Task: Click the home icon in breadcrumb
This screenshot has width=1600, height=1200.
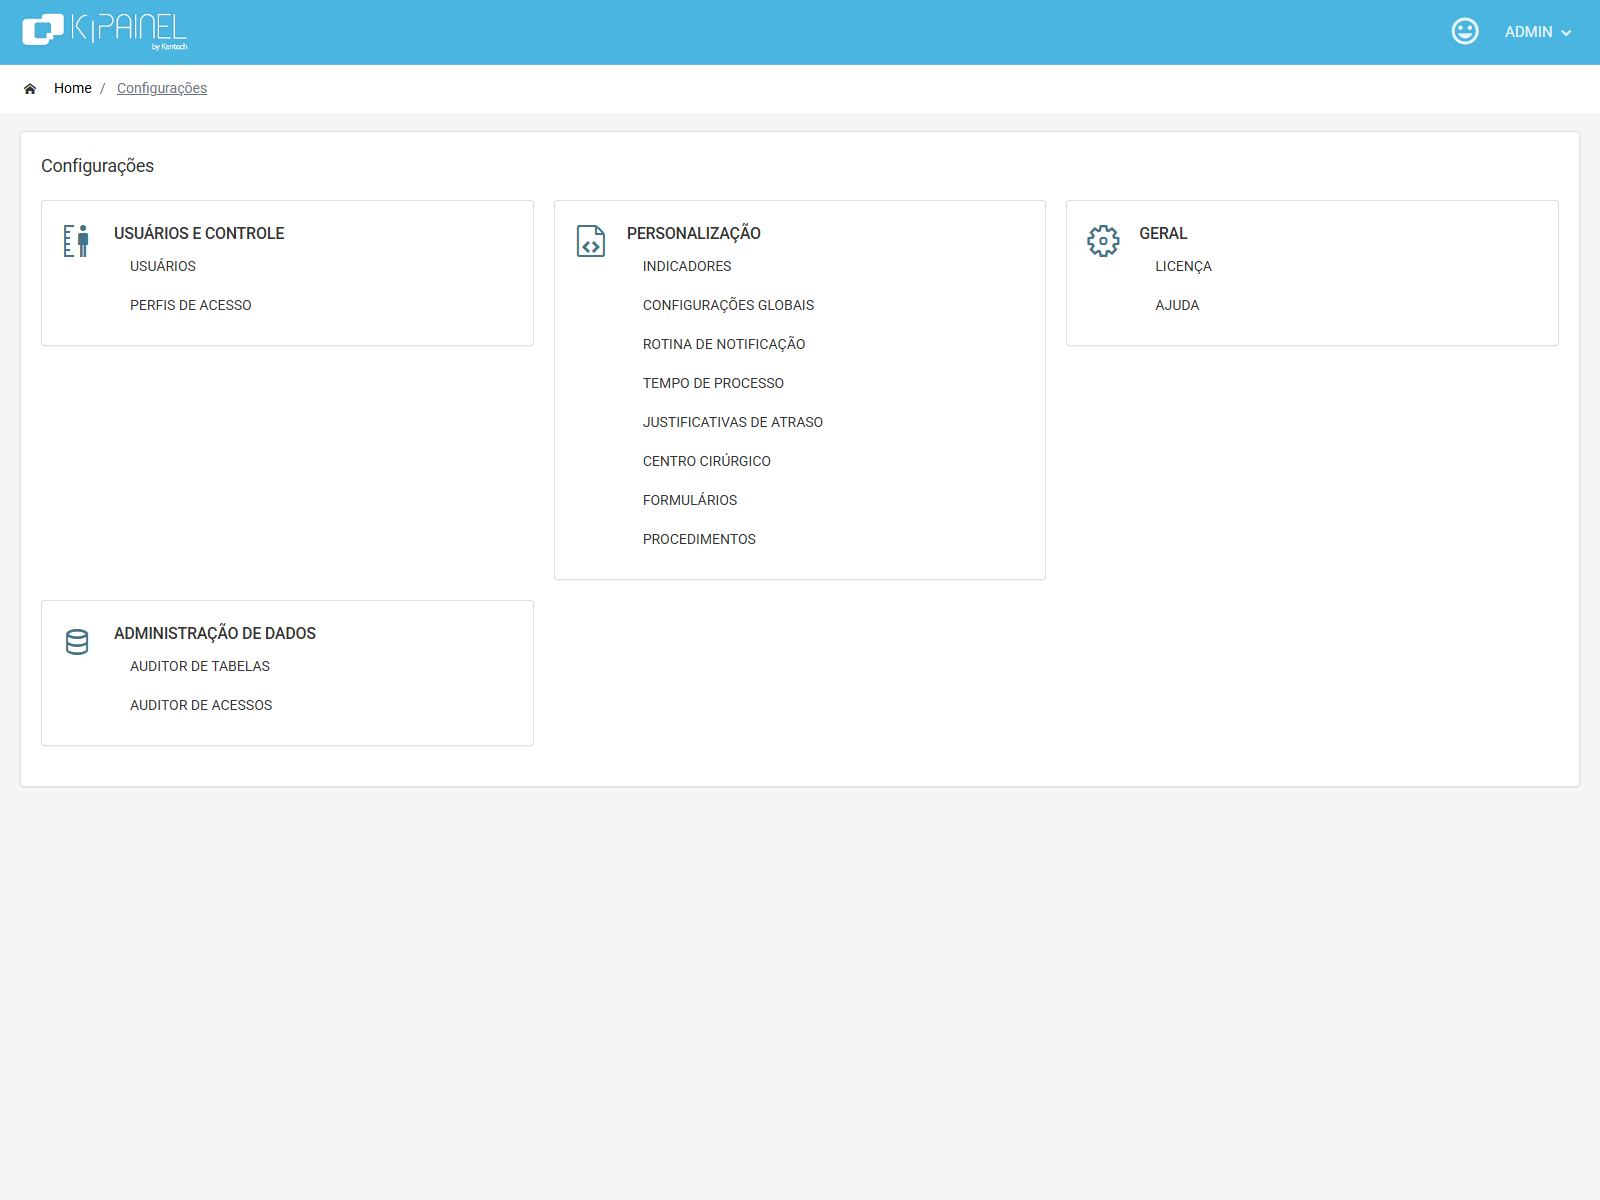Action: [x=30, y=89]
